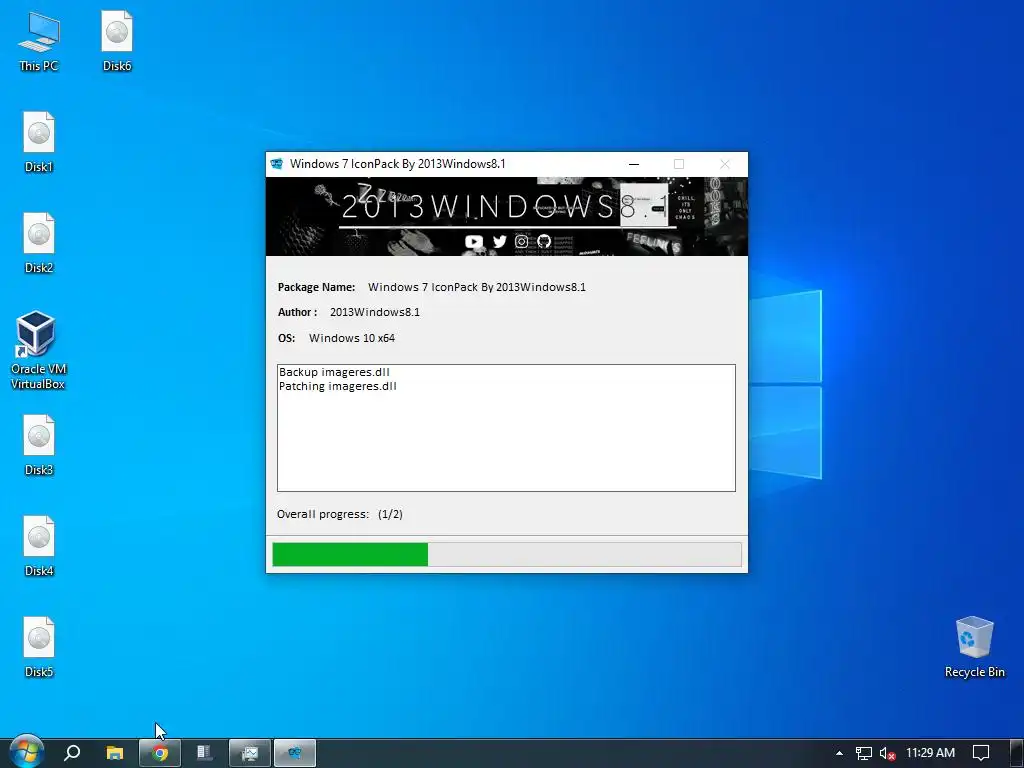This screenshot has height=768, width=1024.
Task: Select the Disk3 file on desktop
Action: [39, 445]
